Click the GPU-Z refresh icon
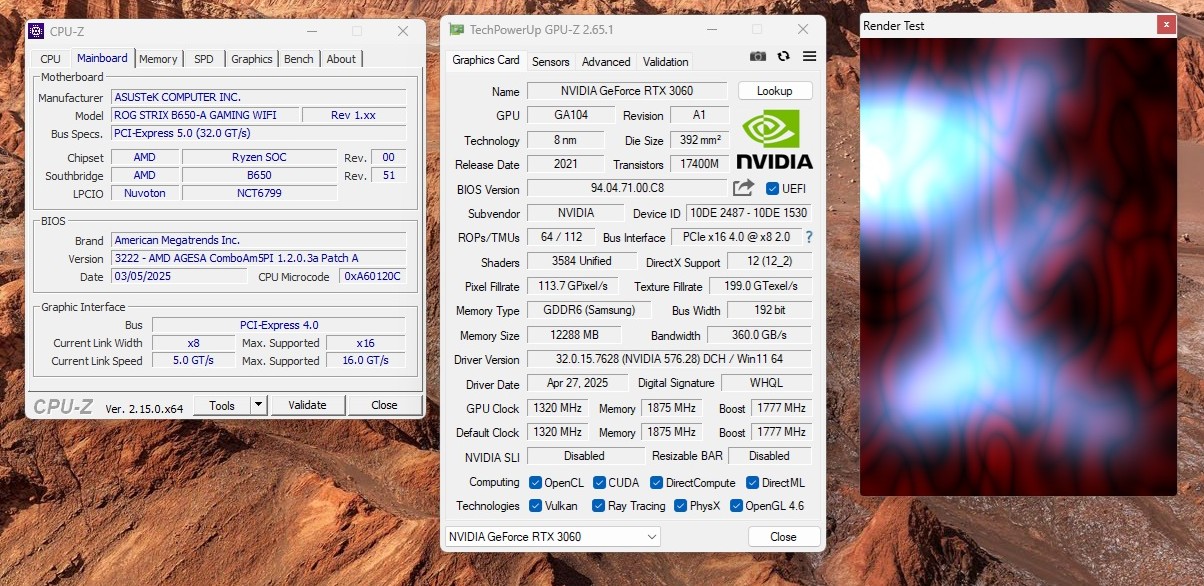This screenshot has width=1204, height=586. tap(784, 57)
